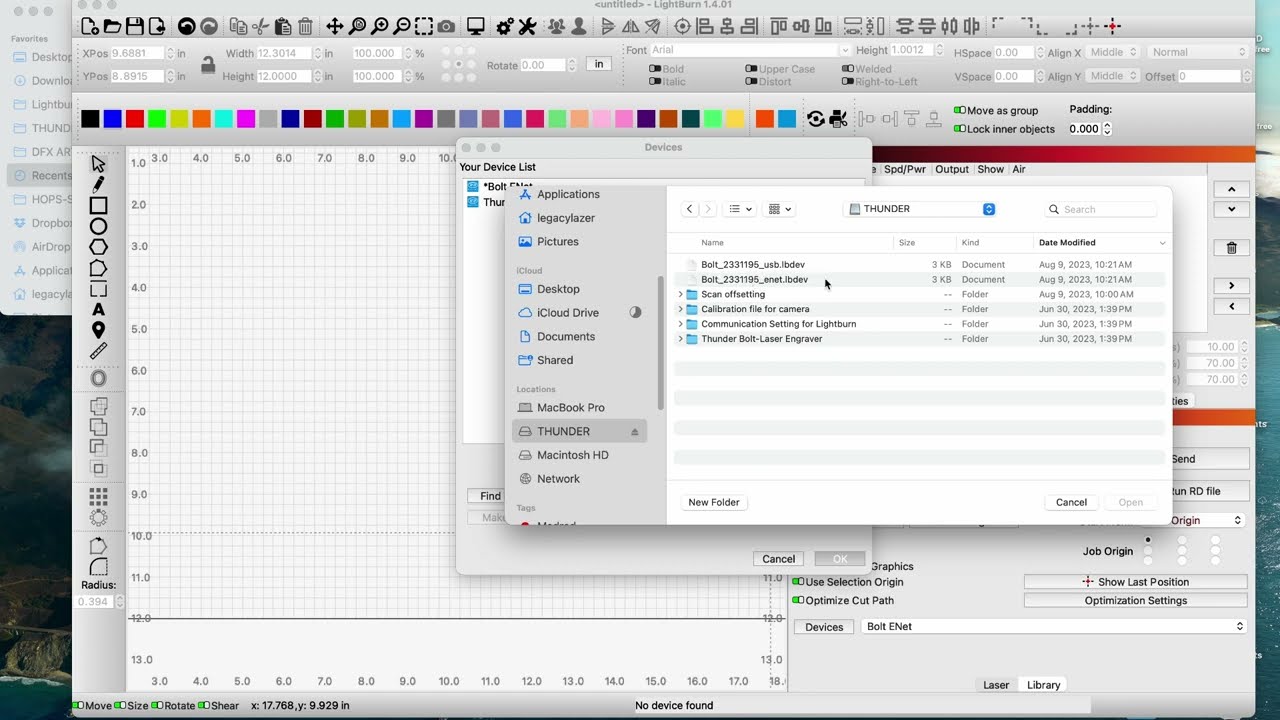Switch to the Library tab
Screen dimensions: 1280x720
1043,685
